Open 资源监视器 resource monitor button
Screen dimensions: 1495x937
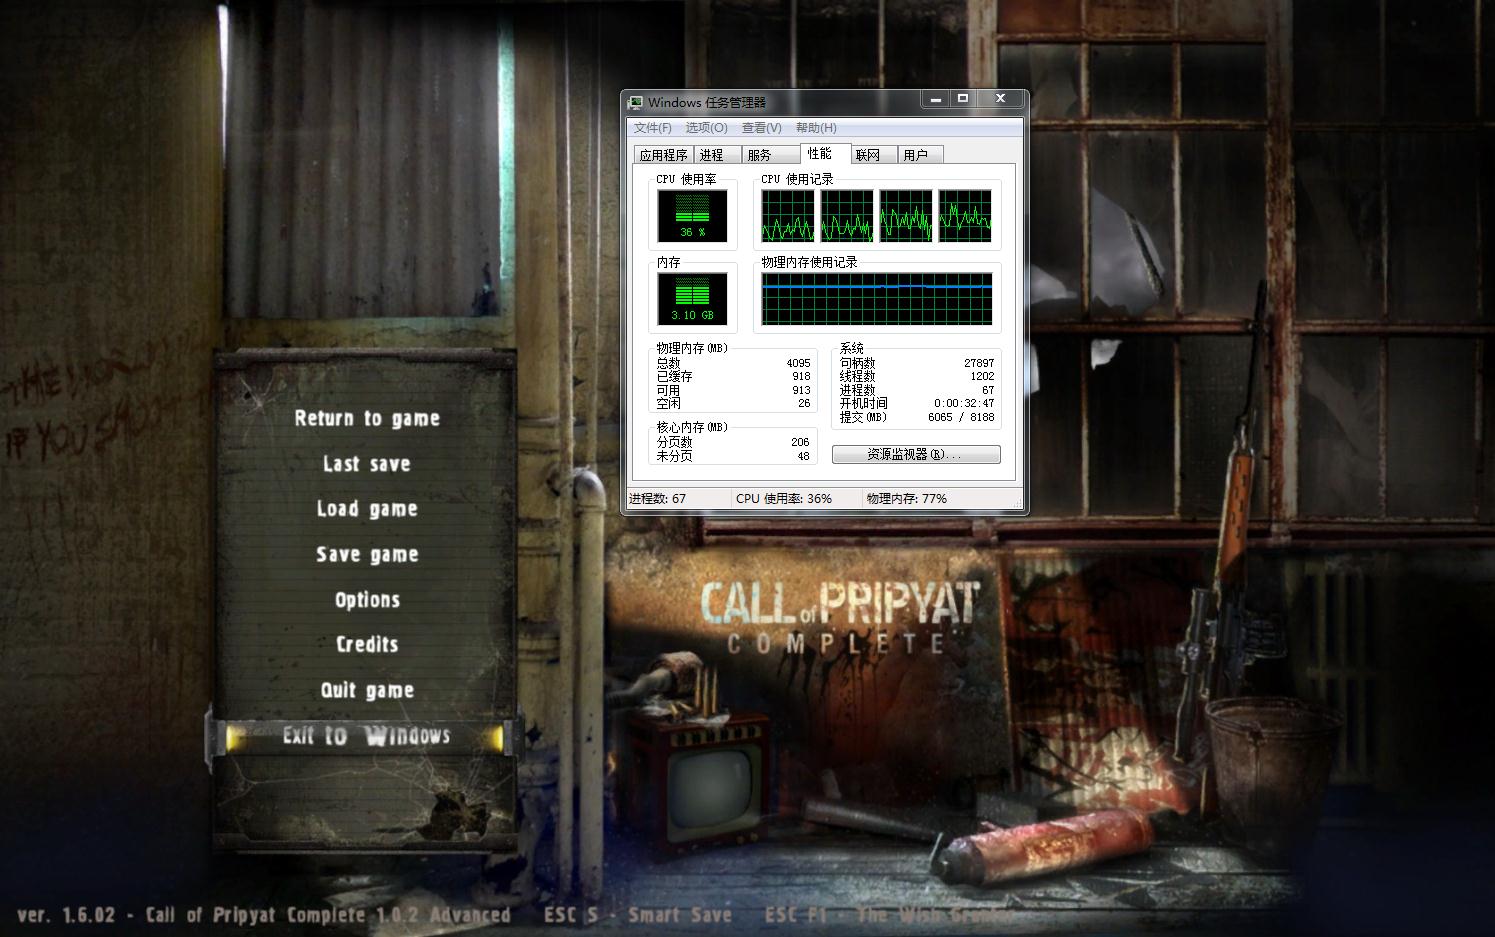point(916,454)
